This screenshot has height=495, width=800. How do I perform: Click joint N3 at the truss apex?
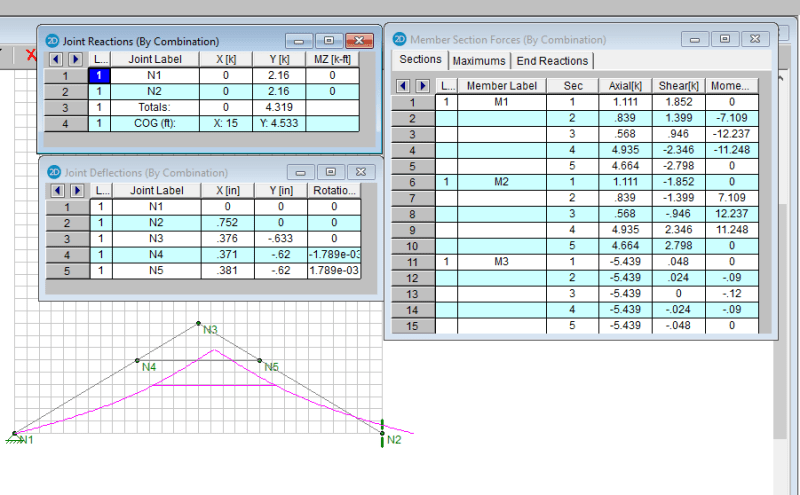(x=198, y=323)
